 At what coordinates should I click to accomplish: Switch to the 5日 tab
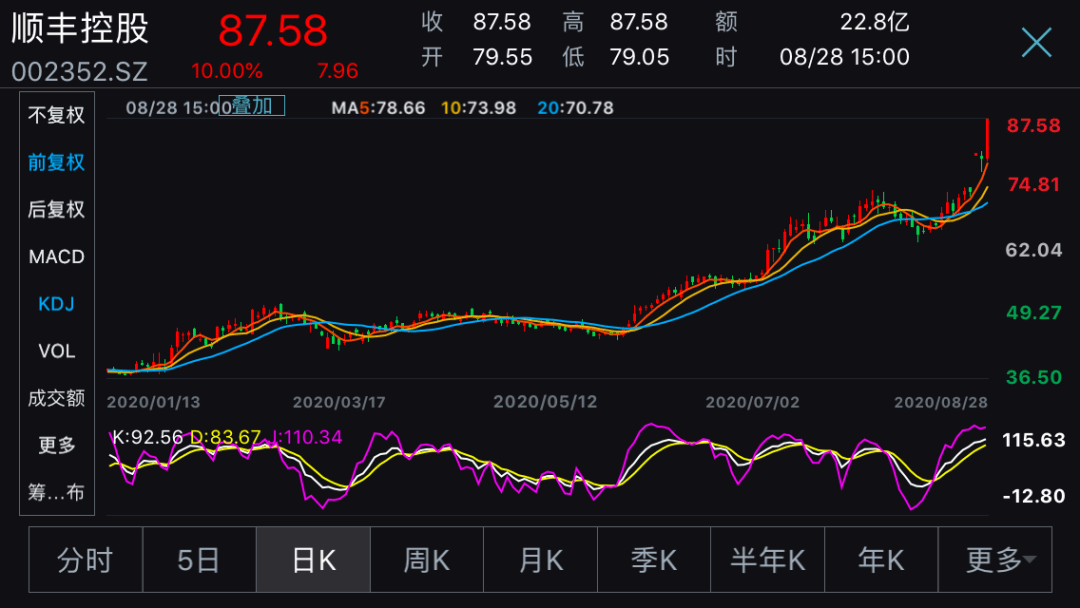coord(199,560)
